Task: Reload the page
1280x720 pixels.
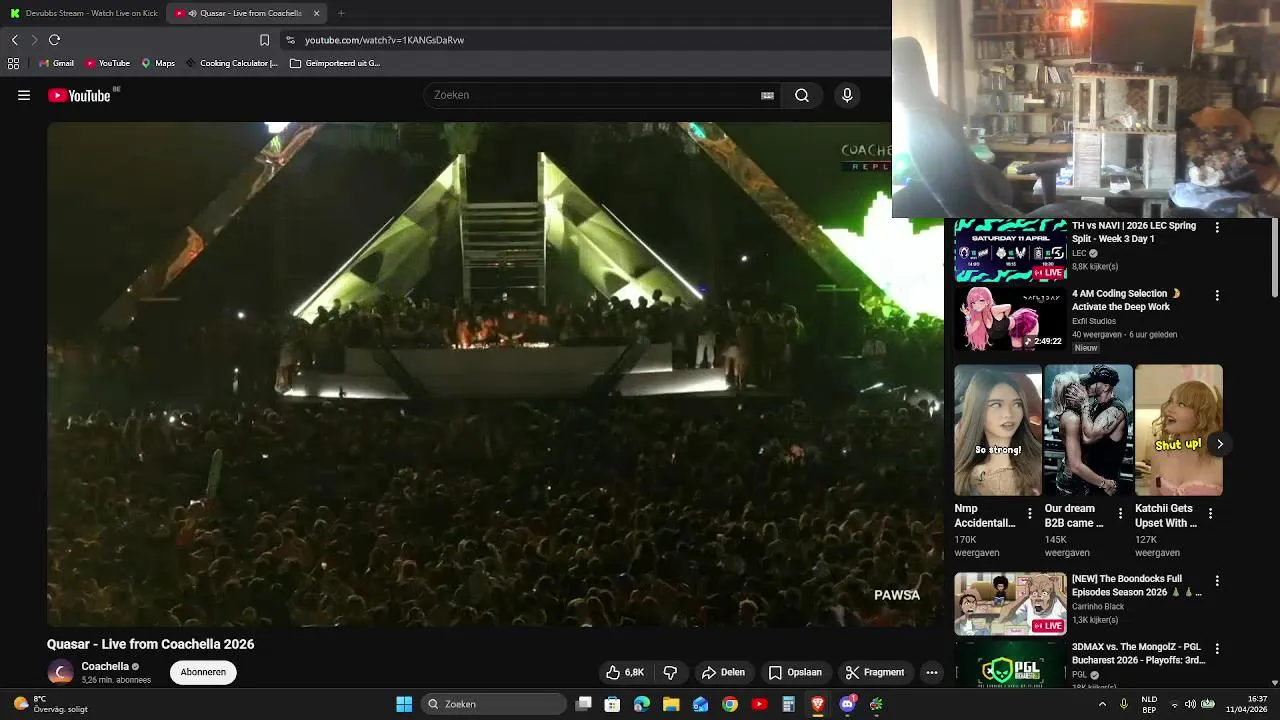Action: (x=54, y=40)
